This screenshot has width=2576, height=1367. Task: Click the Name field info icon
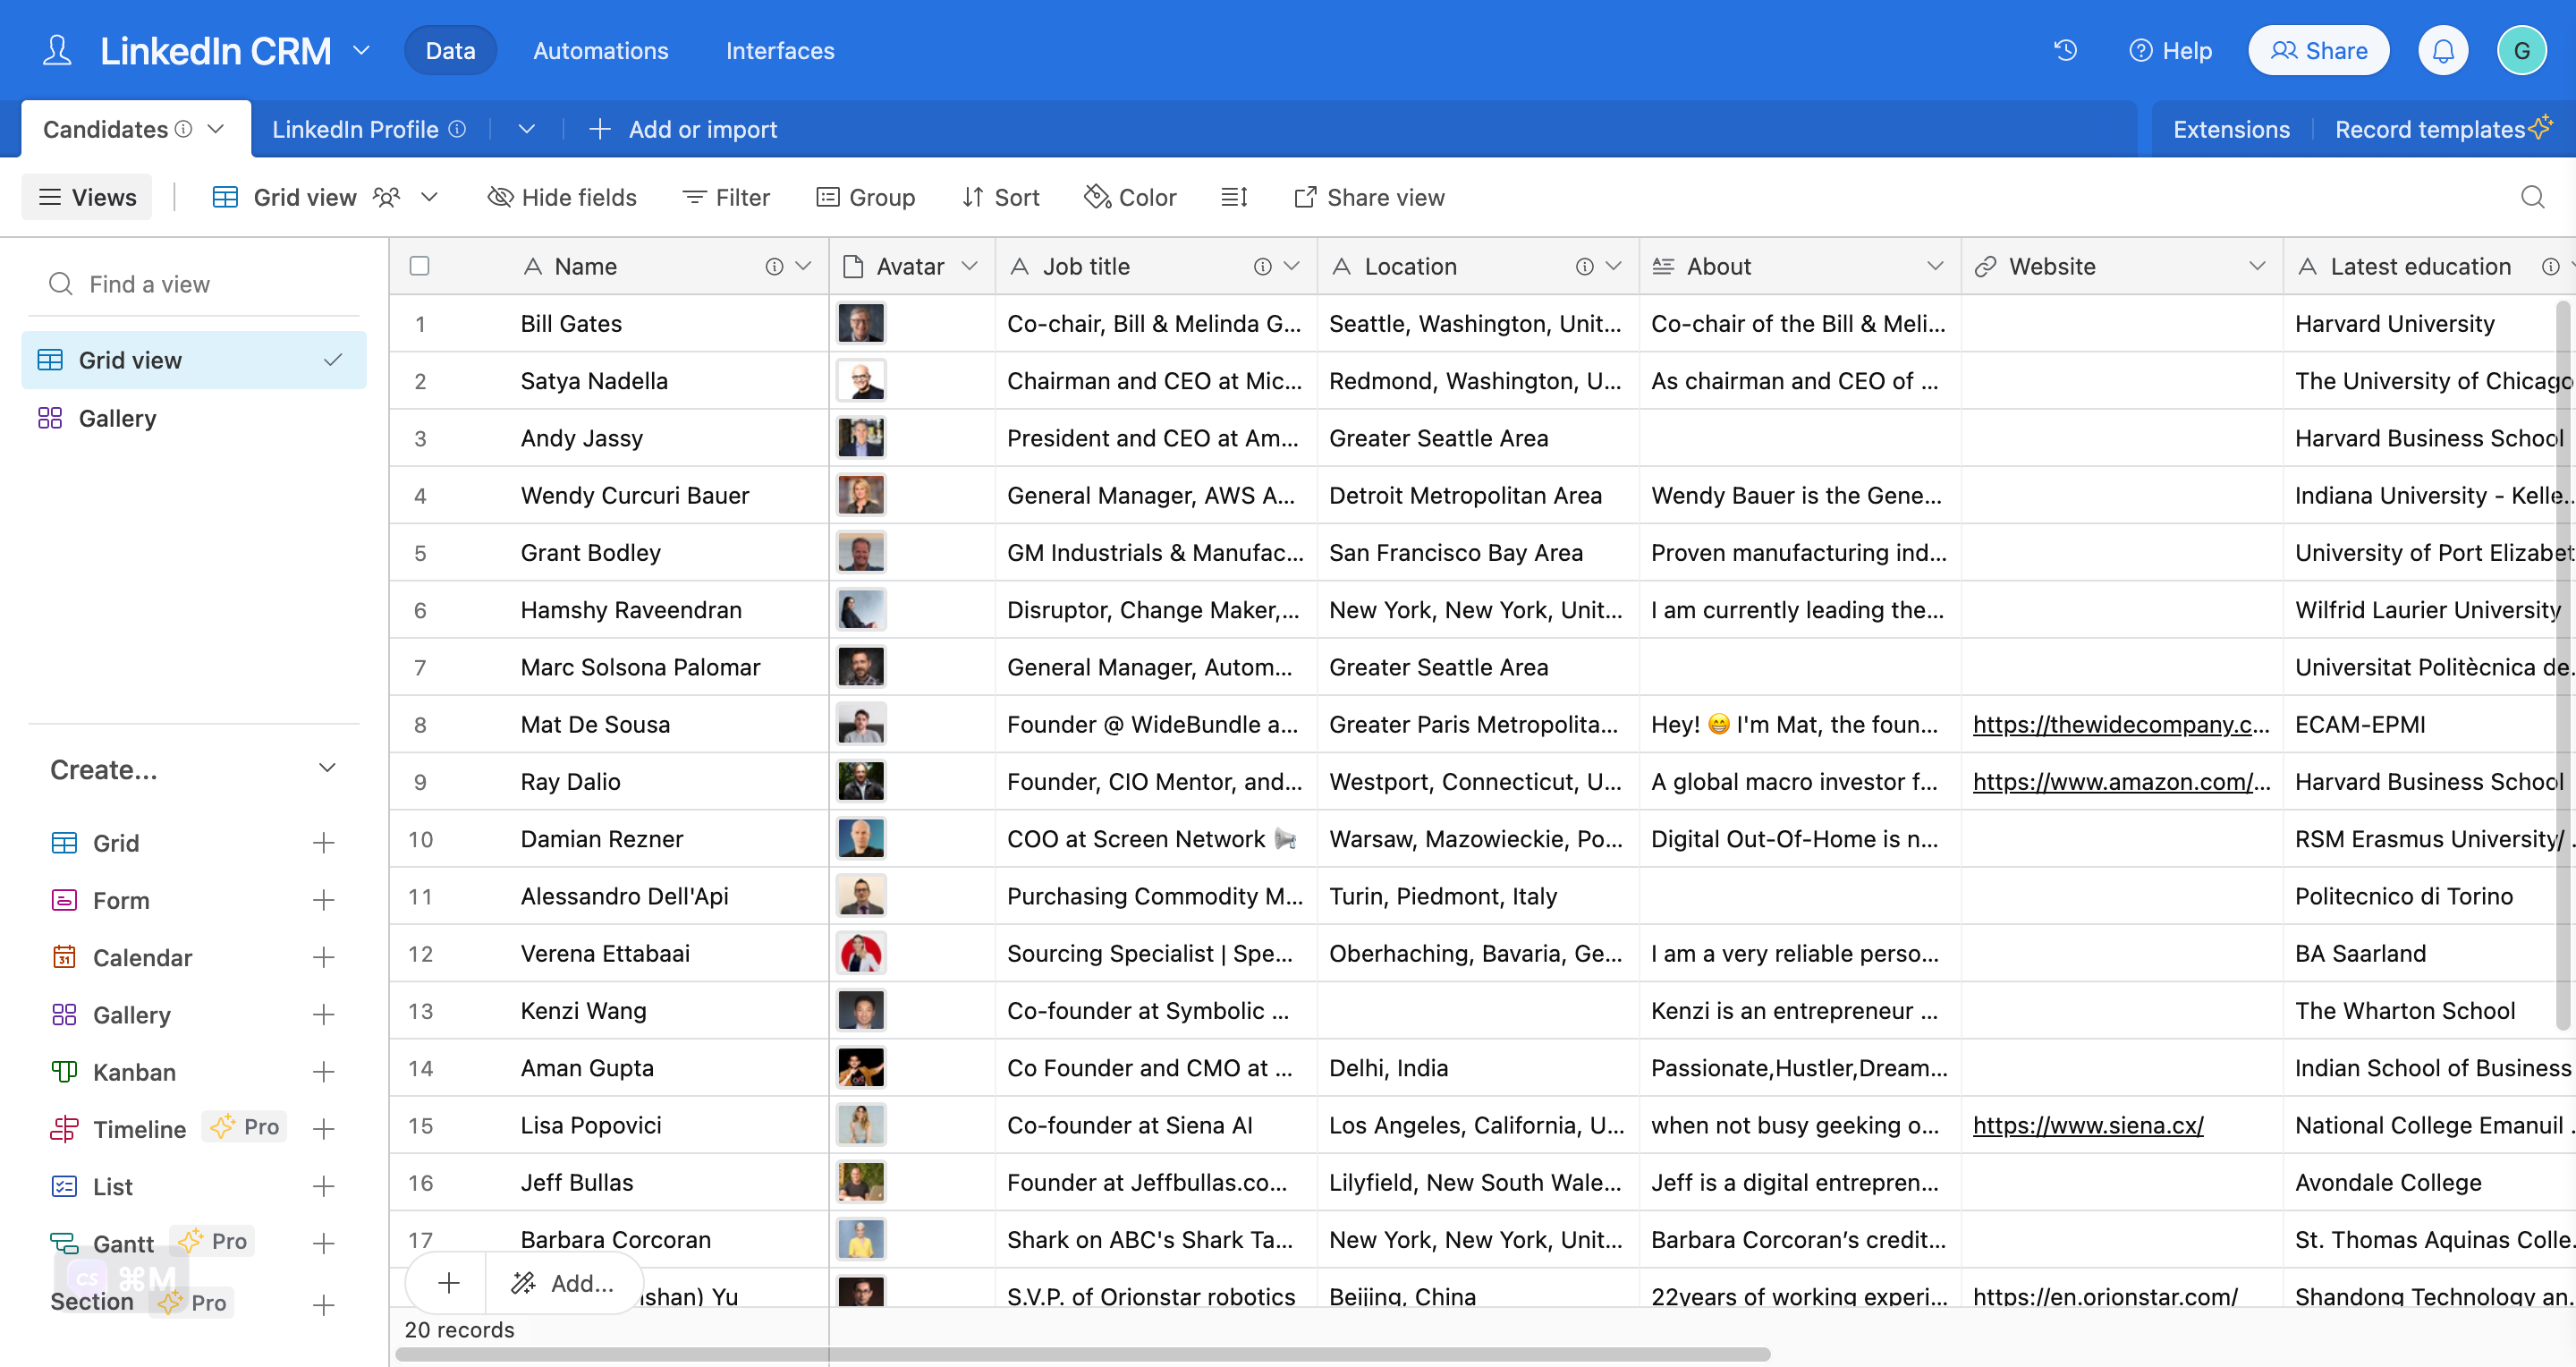(x=774, y=266)
